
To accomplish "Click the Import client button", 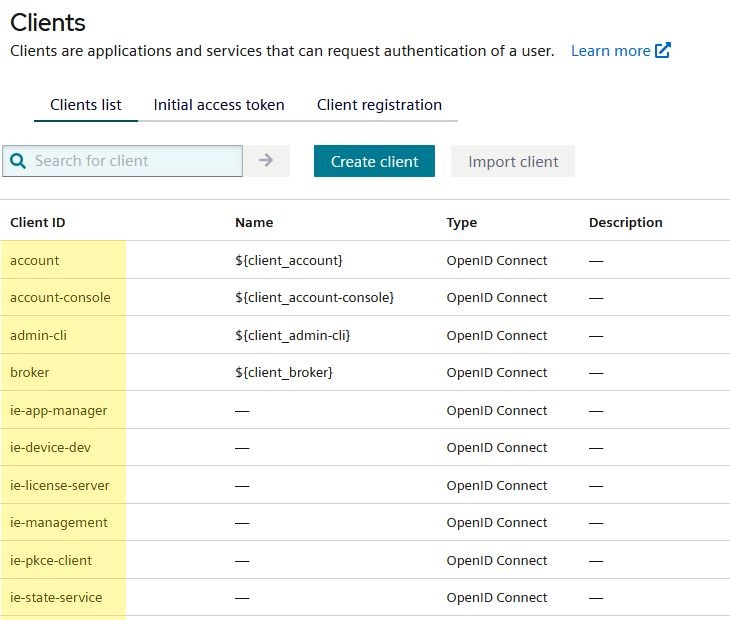I will pyautogui.click(x=513, y=161).
